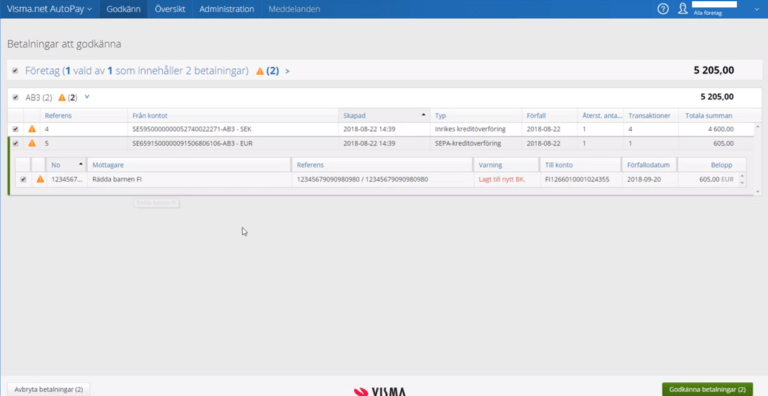The image size is (768, 396).
Task: Open the Administration tab
Action: click(227, 9)
